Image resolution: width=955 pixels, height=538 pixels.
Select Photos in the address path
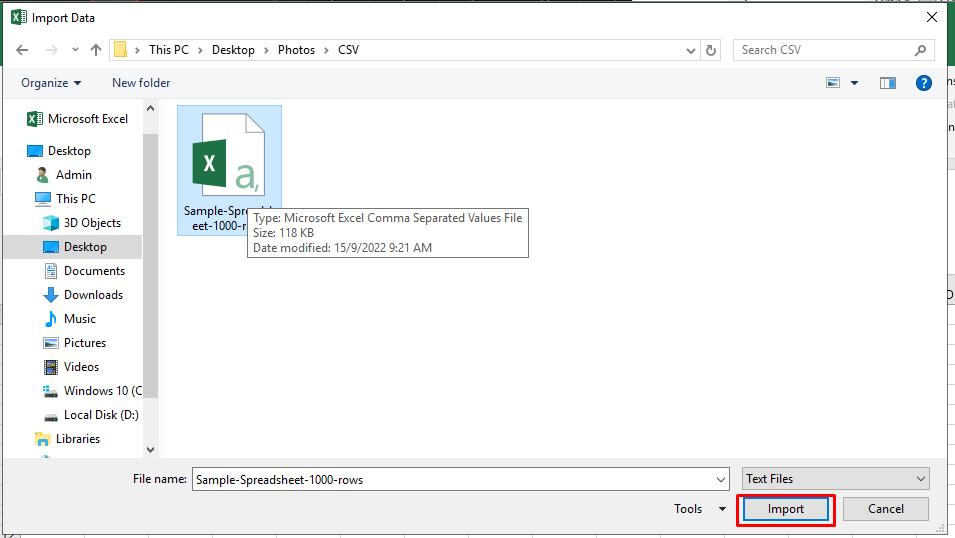[x=296, y=50]
